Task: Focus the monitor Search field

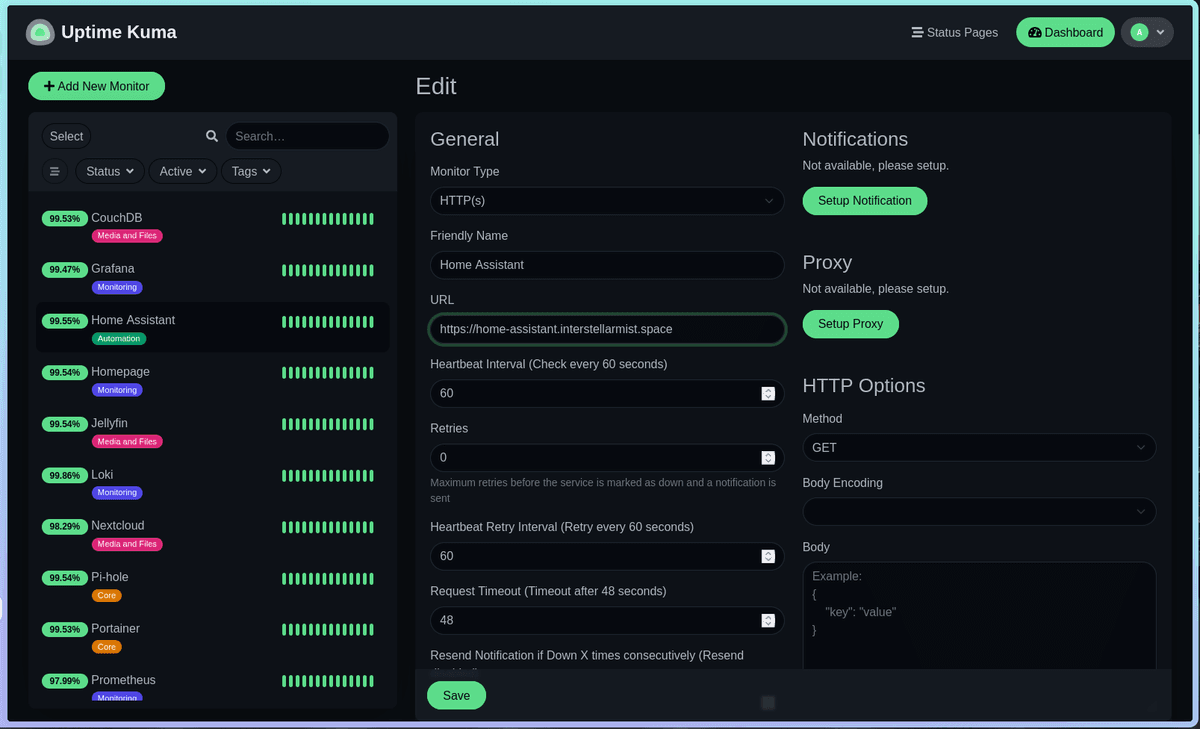Action: 307,136
